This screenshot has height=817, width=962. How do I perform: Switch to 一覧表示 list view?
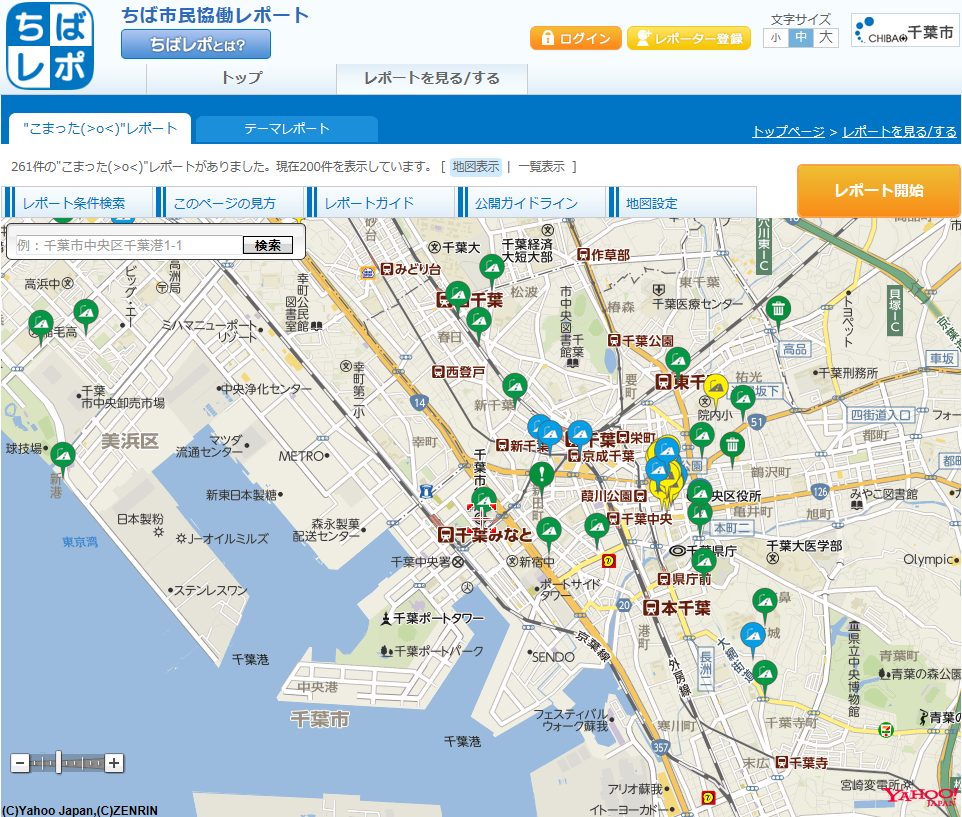pyautogui.click(x=541, y=167)
